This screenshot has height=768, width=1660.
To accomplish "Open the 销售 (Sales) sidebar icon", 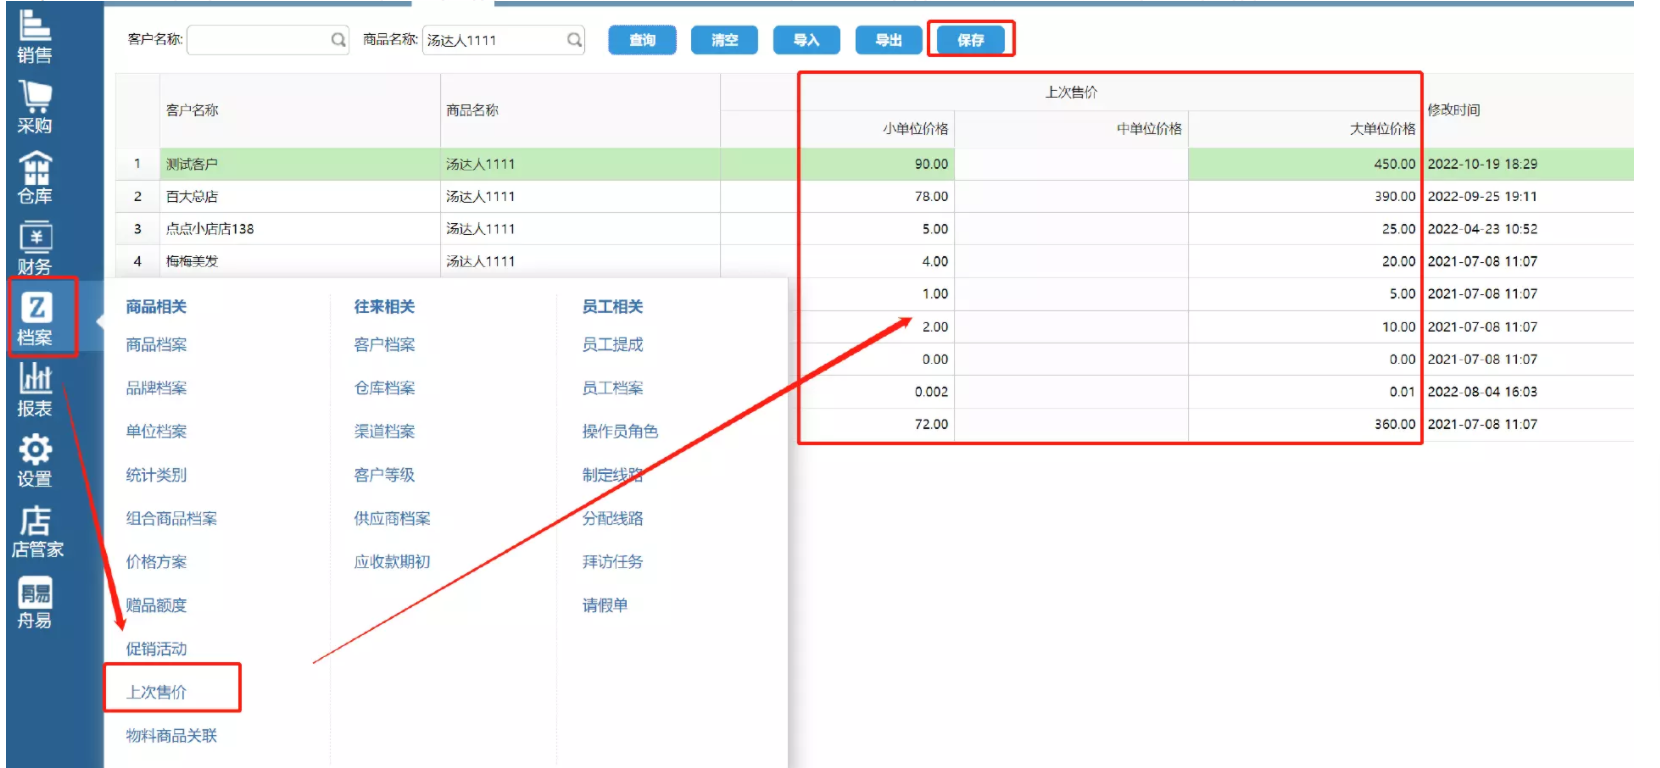I will (x=35, y=35).
